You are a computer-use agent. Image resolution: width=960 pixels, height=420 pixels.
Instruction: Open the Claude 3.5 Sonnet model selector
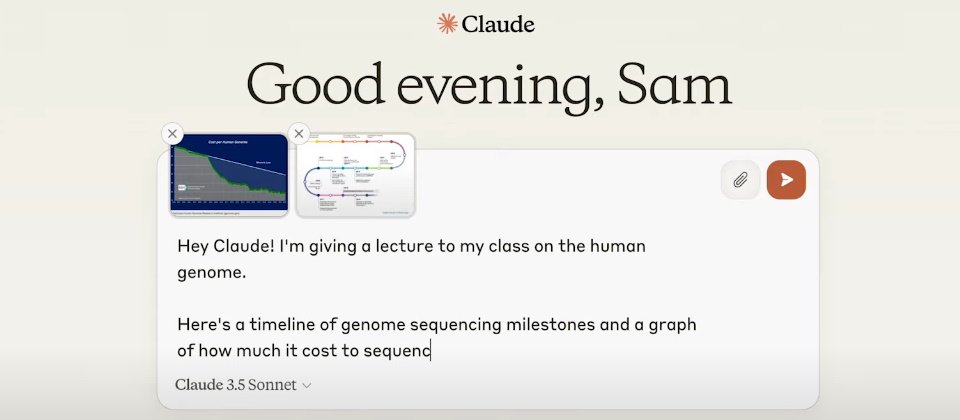[243, 385]
